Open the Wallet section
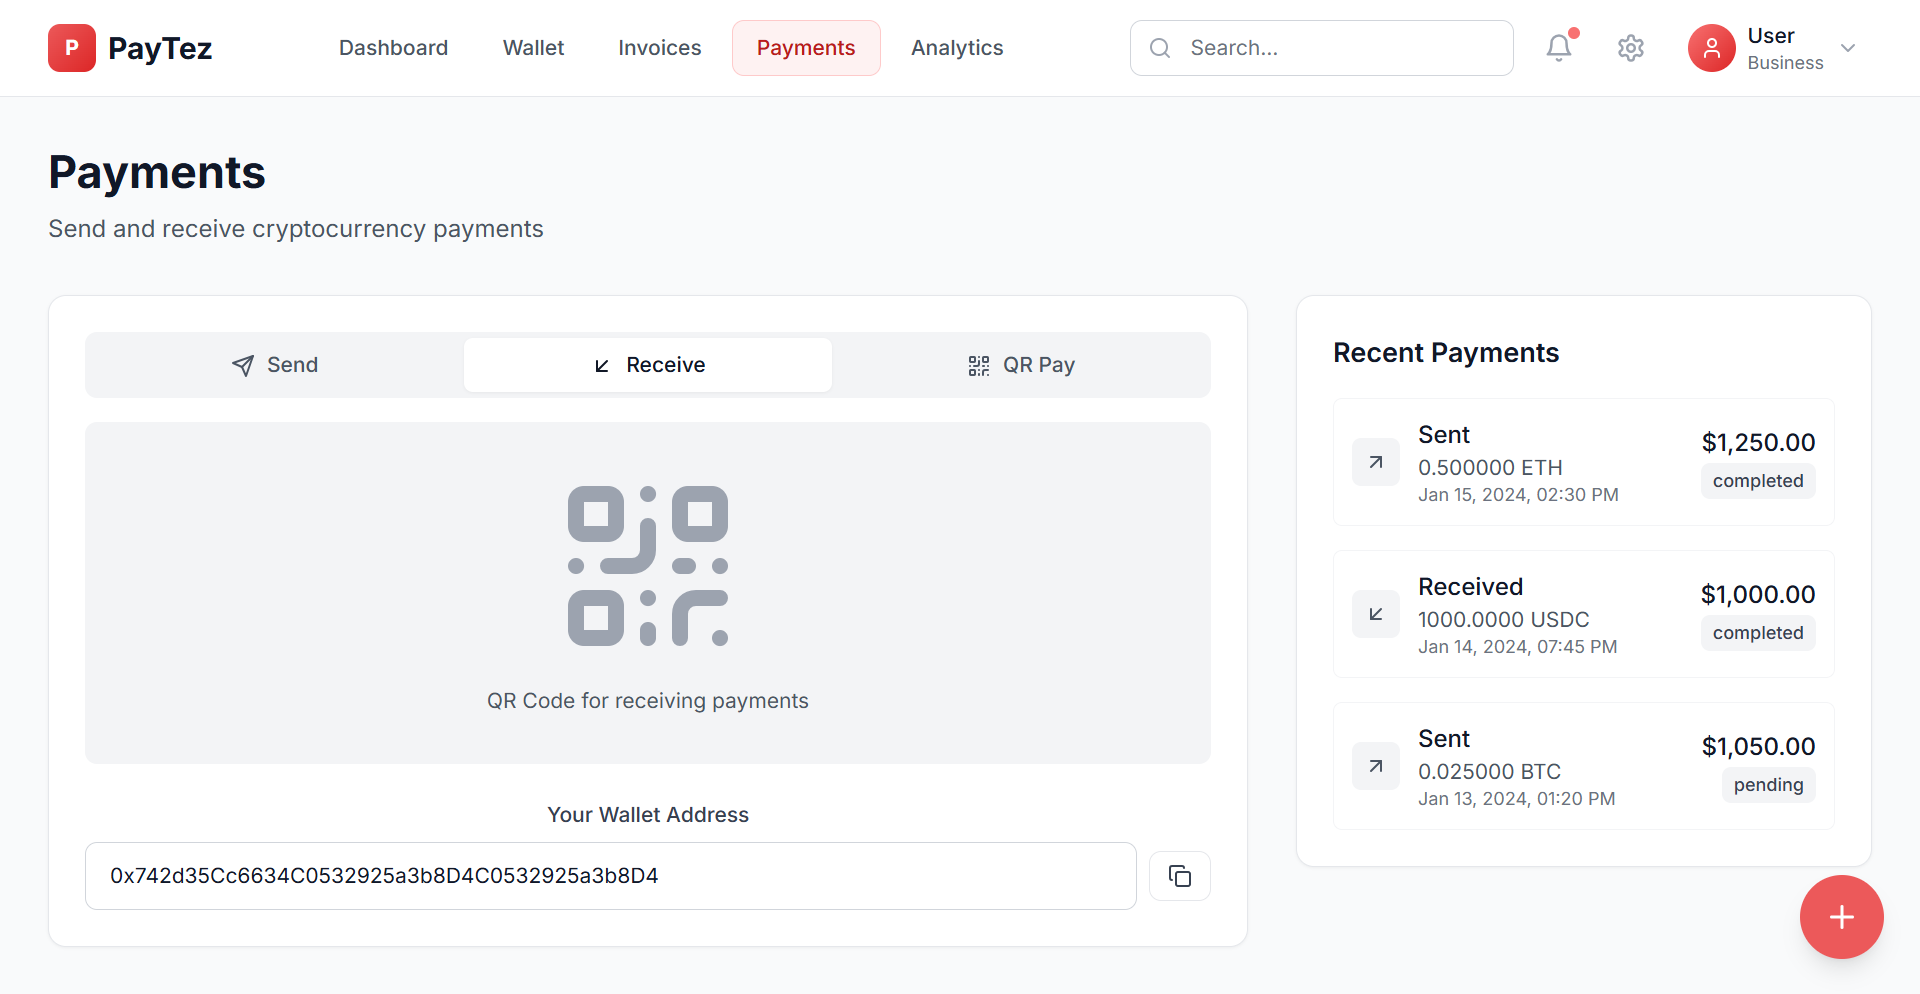Viewport: 1920px width, 994px height. (533, 48)
